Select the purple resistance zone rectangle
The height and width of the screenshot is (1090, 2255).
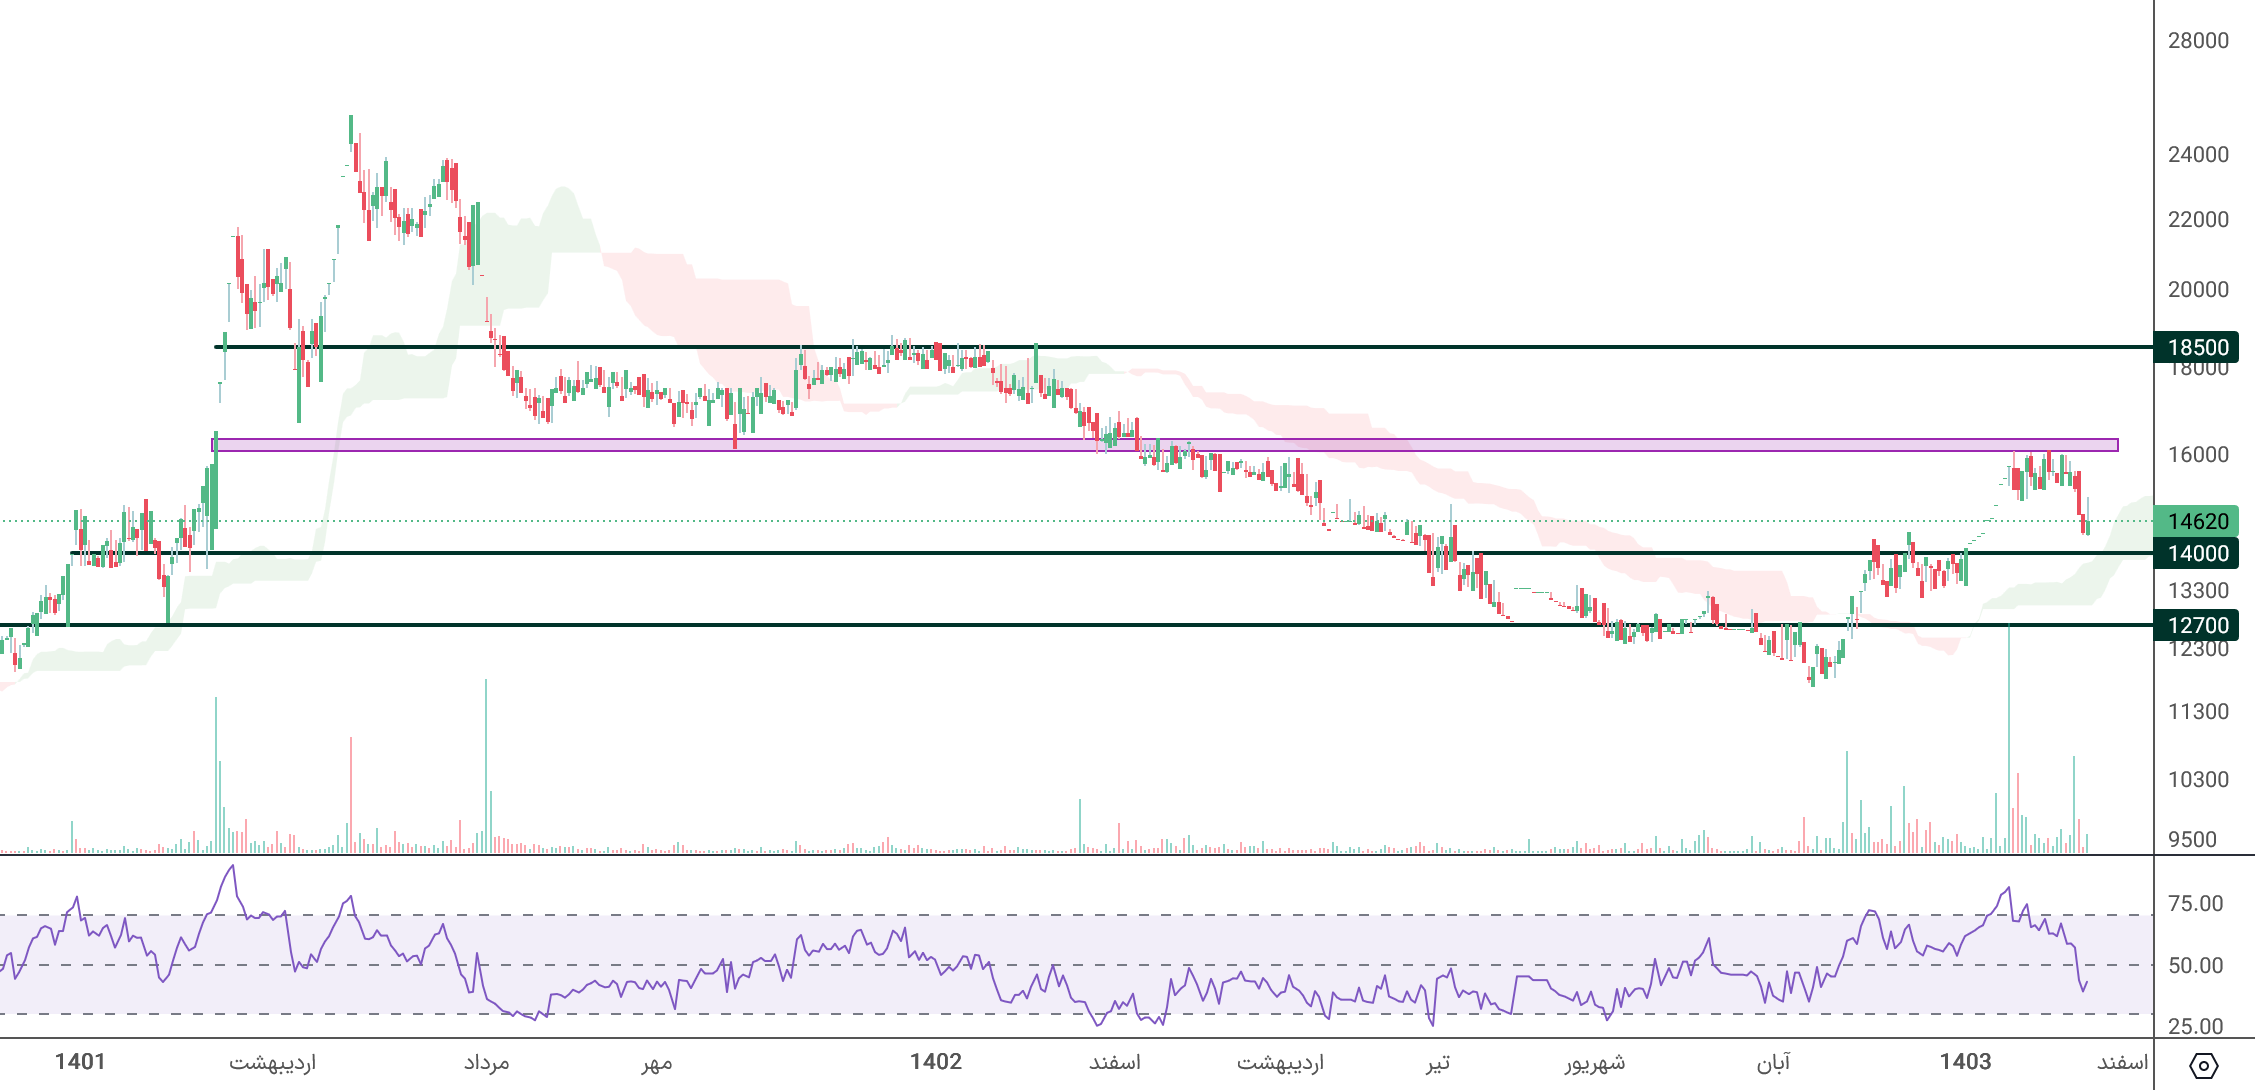pos(1165,445)
